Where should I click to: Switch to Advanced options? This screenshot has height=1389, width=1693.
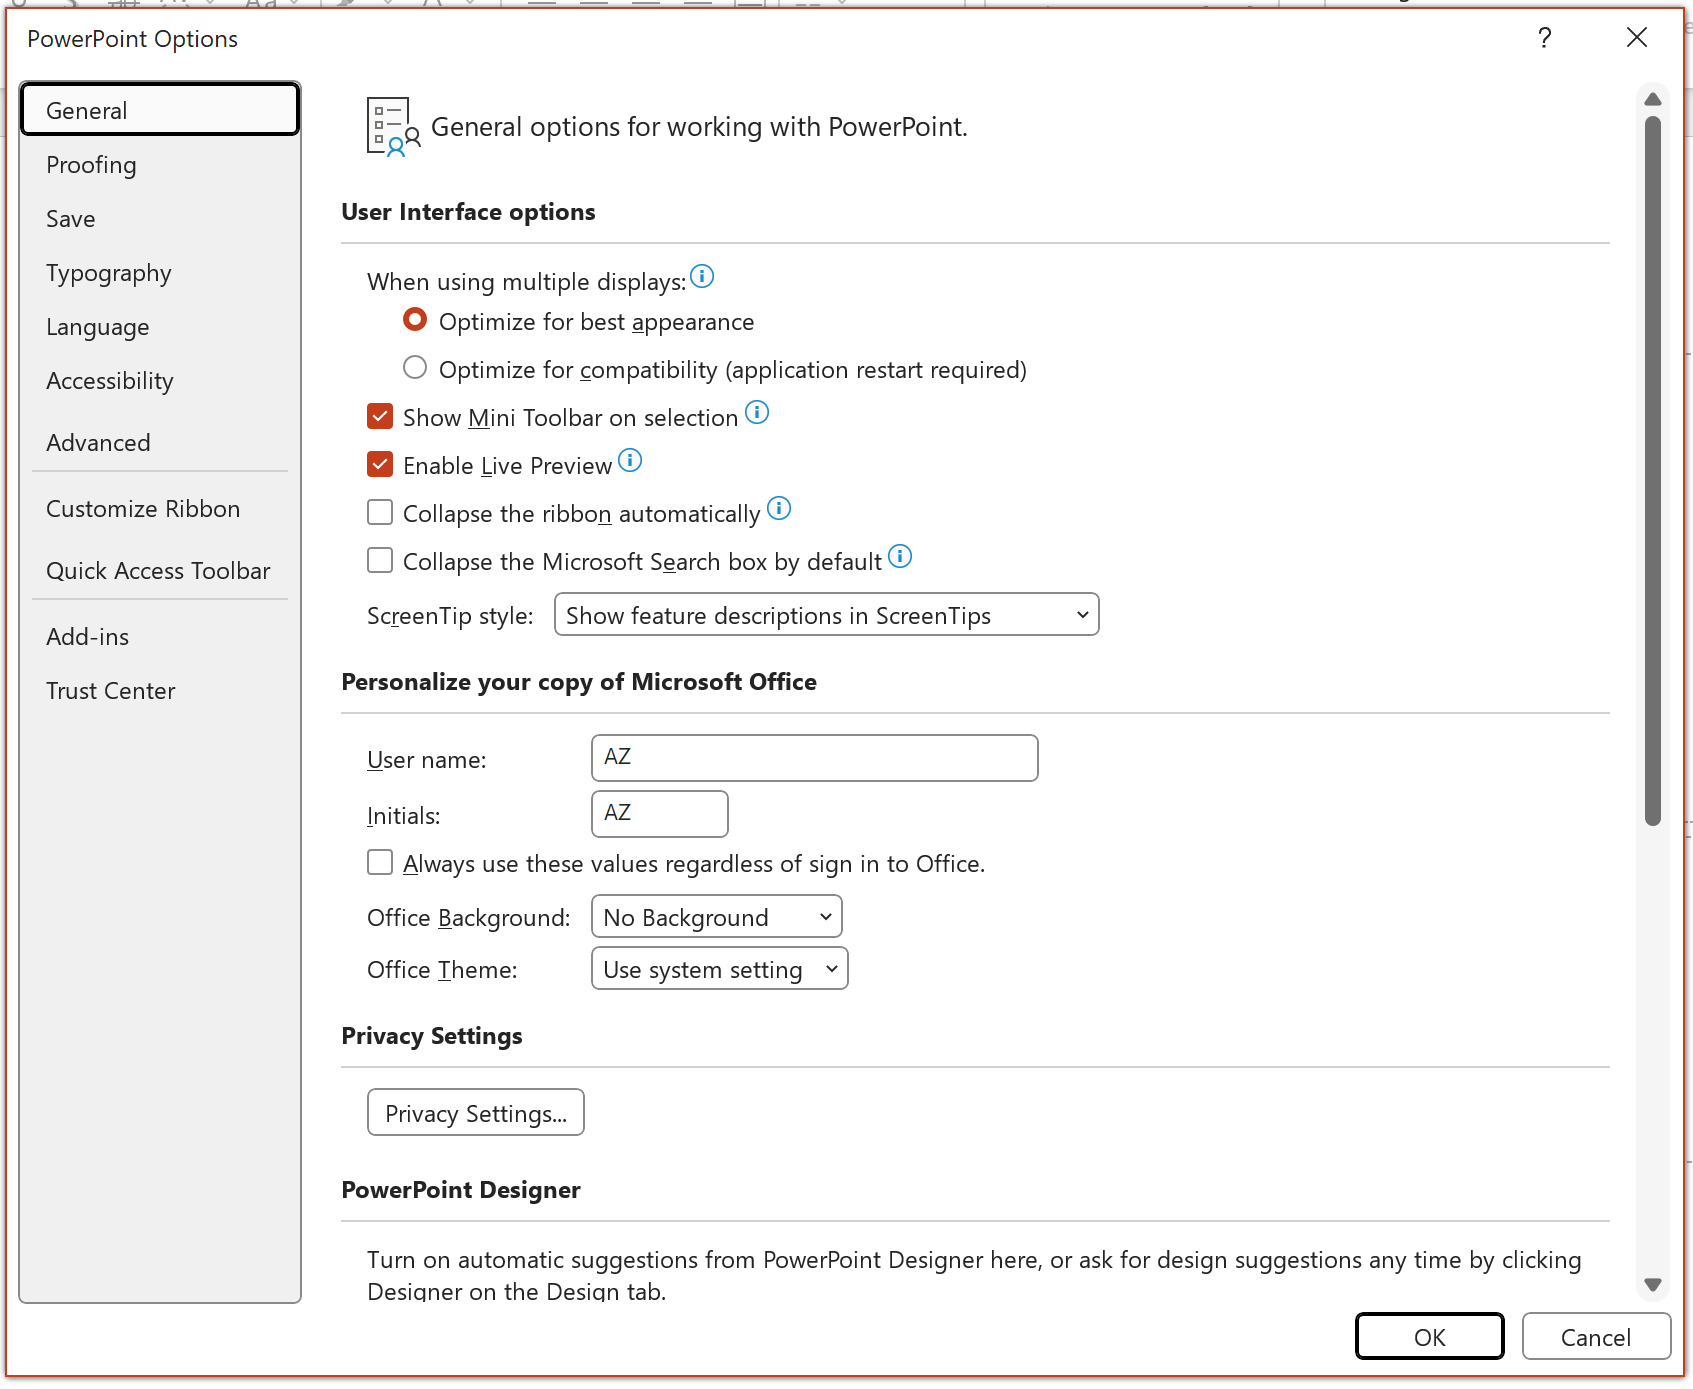160,443
